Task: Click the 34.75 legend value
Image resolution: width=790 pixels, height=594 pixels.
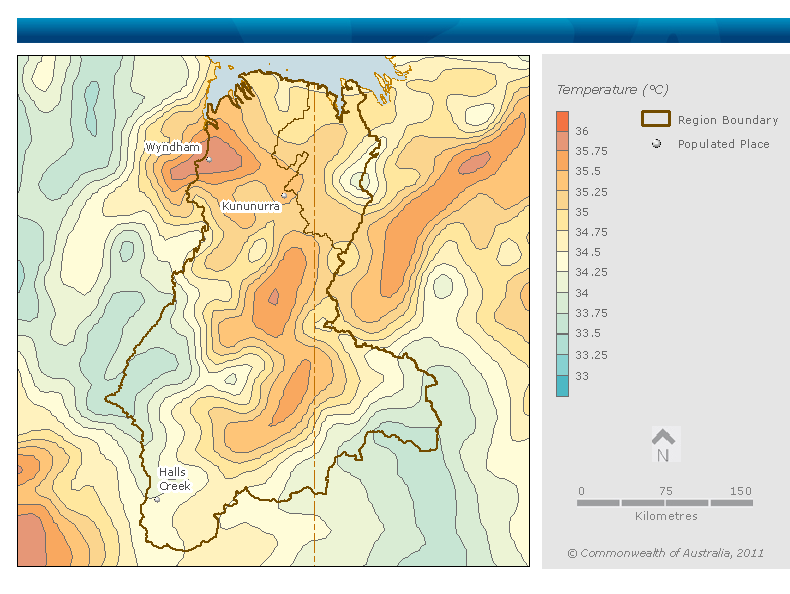Action: point(591,232)
